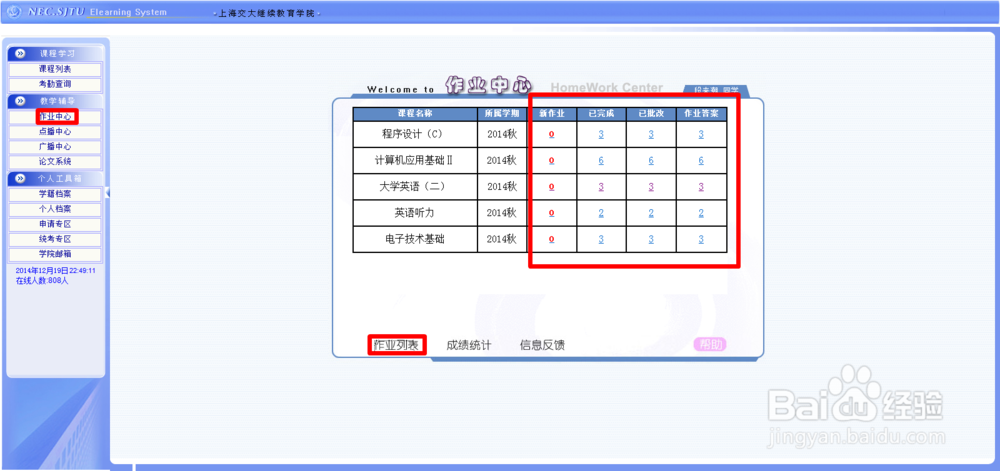This screenshot has width=1000, height=471.
Task: Click the pink 帮助 help button
Action: [x=710, y=345]
